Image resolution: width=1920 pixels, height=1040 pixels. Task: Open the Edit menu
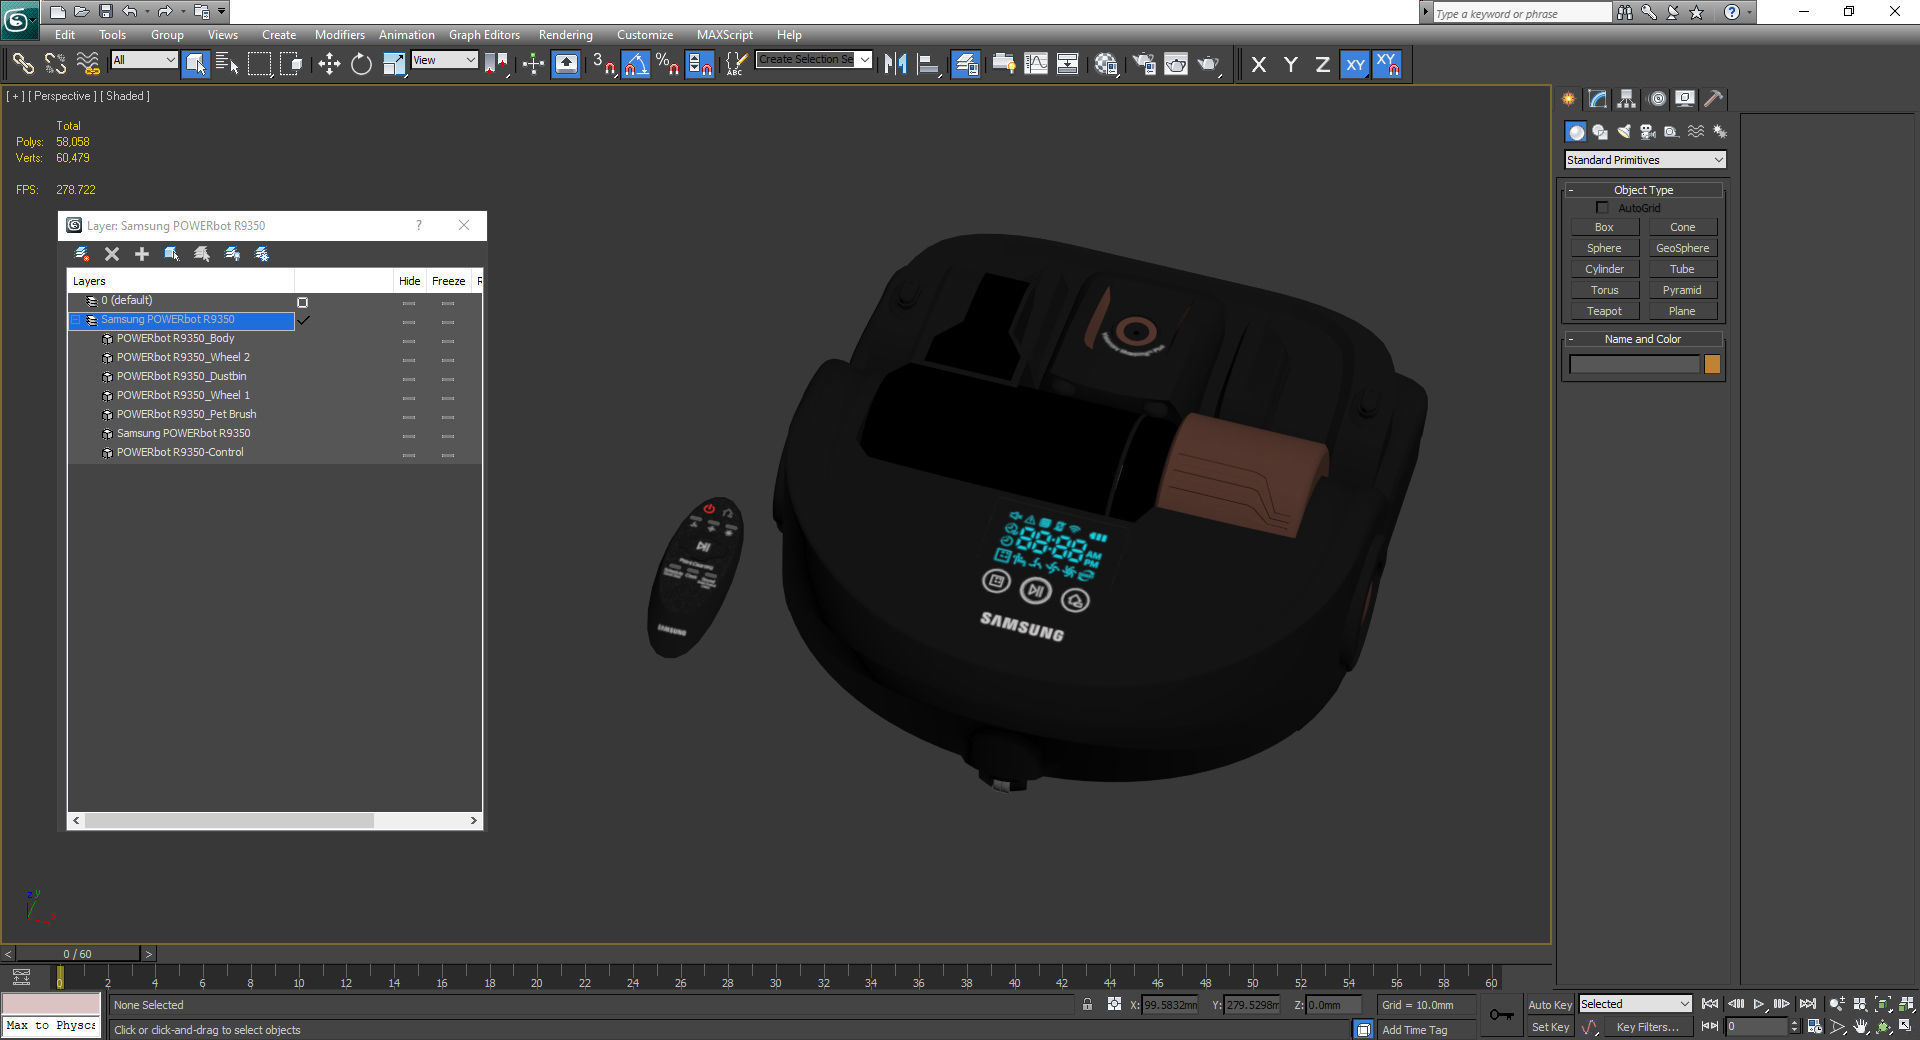65,34
